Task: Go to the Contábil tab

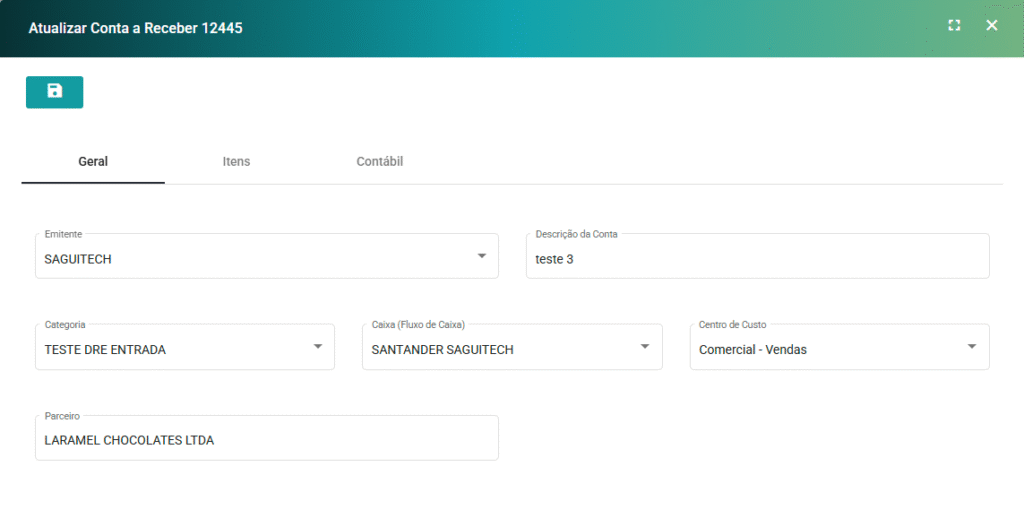Action: (379, 162)
